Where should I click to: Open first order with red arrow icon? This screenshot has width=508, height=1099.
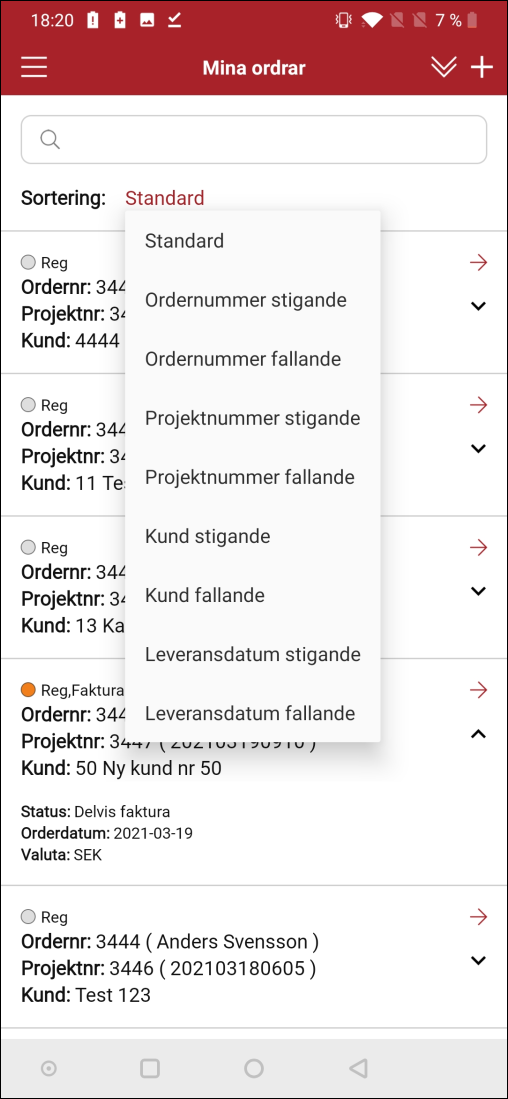click(x=479, y=263)
